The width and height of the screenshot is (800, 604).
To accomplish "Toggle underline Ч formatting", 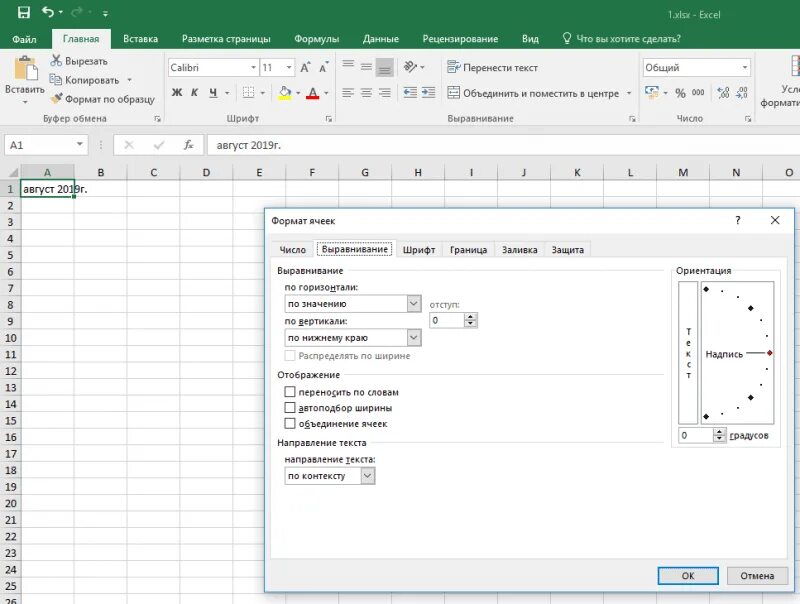I will (x=213, y=92).
